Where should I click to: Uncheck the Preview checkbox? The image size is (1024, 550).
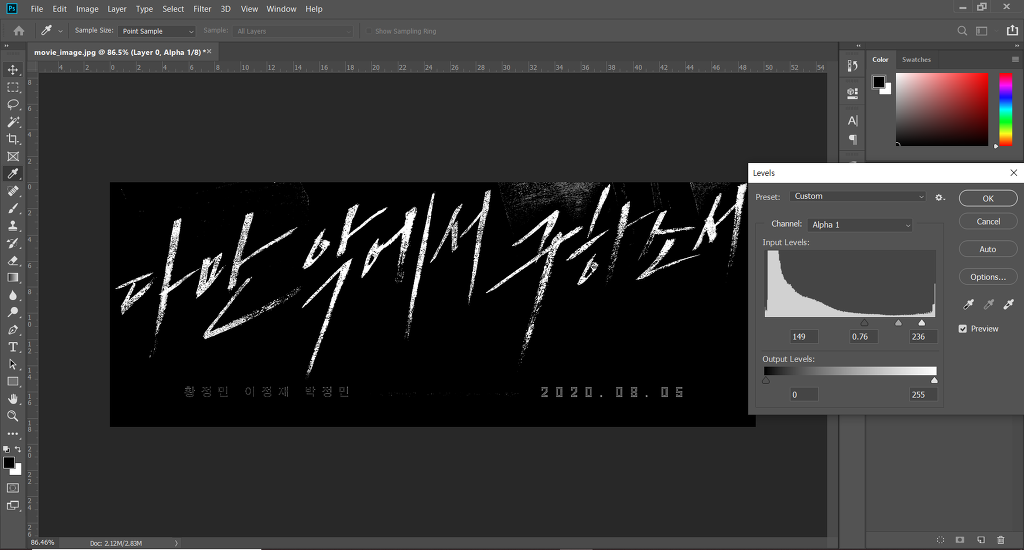(963, 329)
